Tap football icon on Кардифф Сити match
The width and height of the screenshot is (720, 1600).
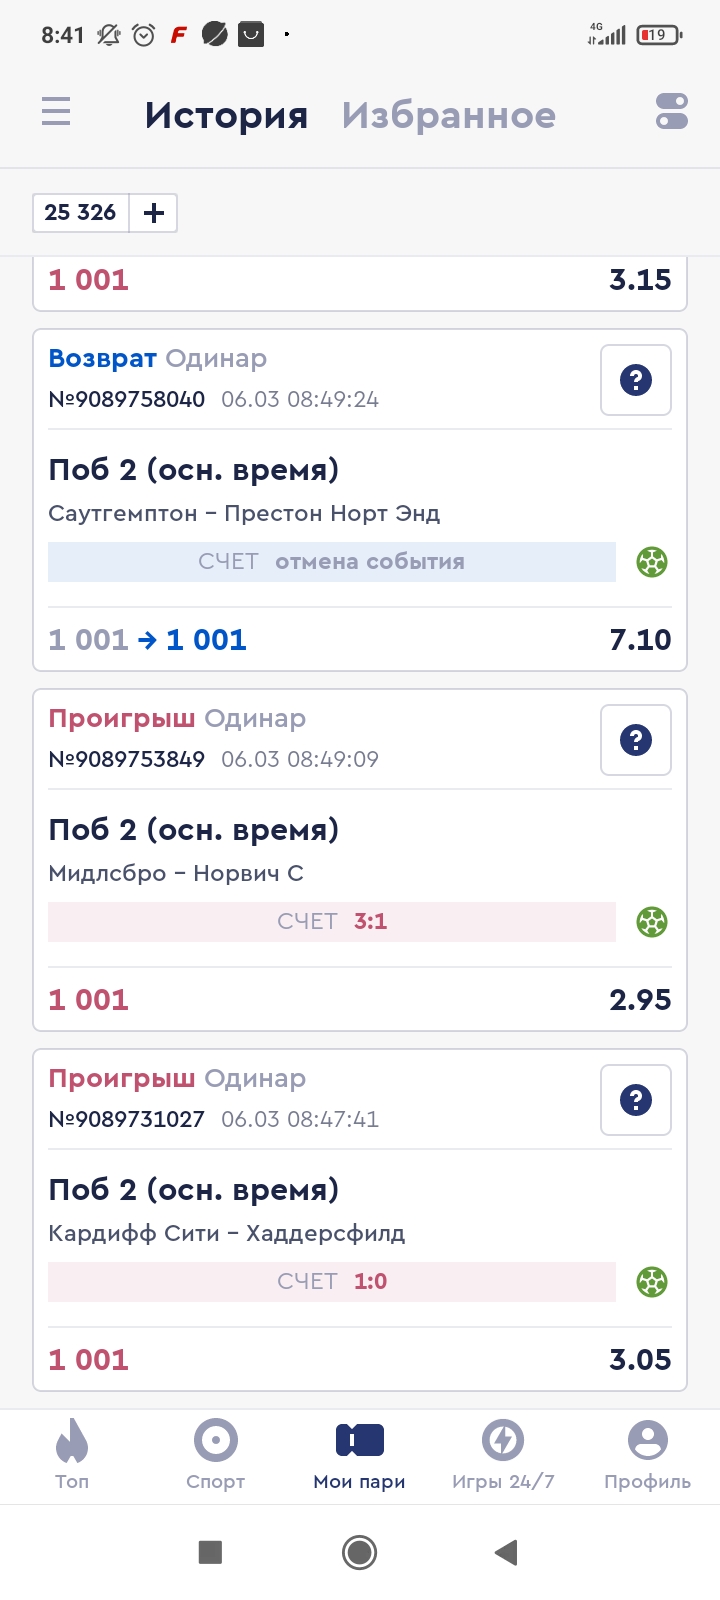click(652, 1282)
